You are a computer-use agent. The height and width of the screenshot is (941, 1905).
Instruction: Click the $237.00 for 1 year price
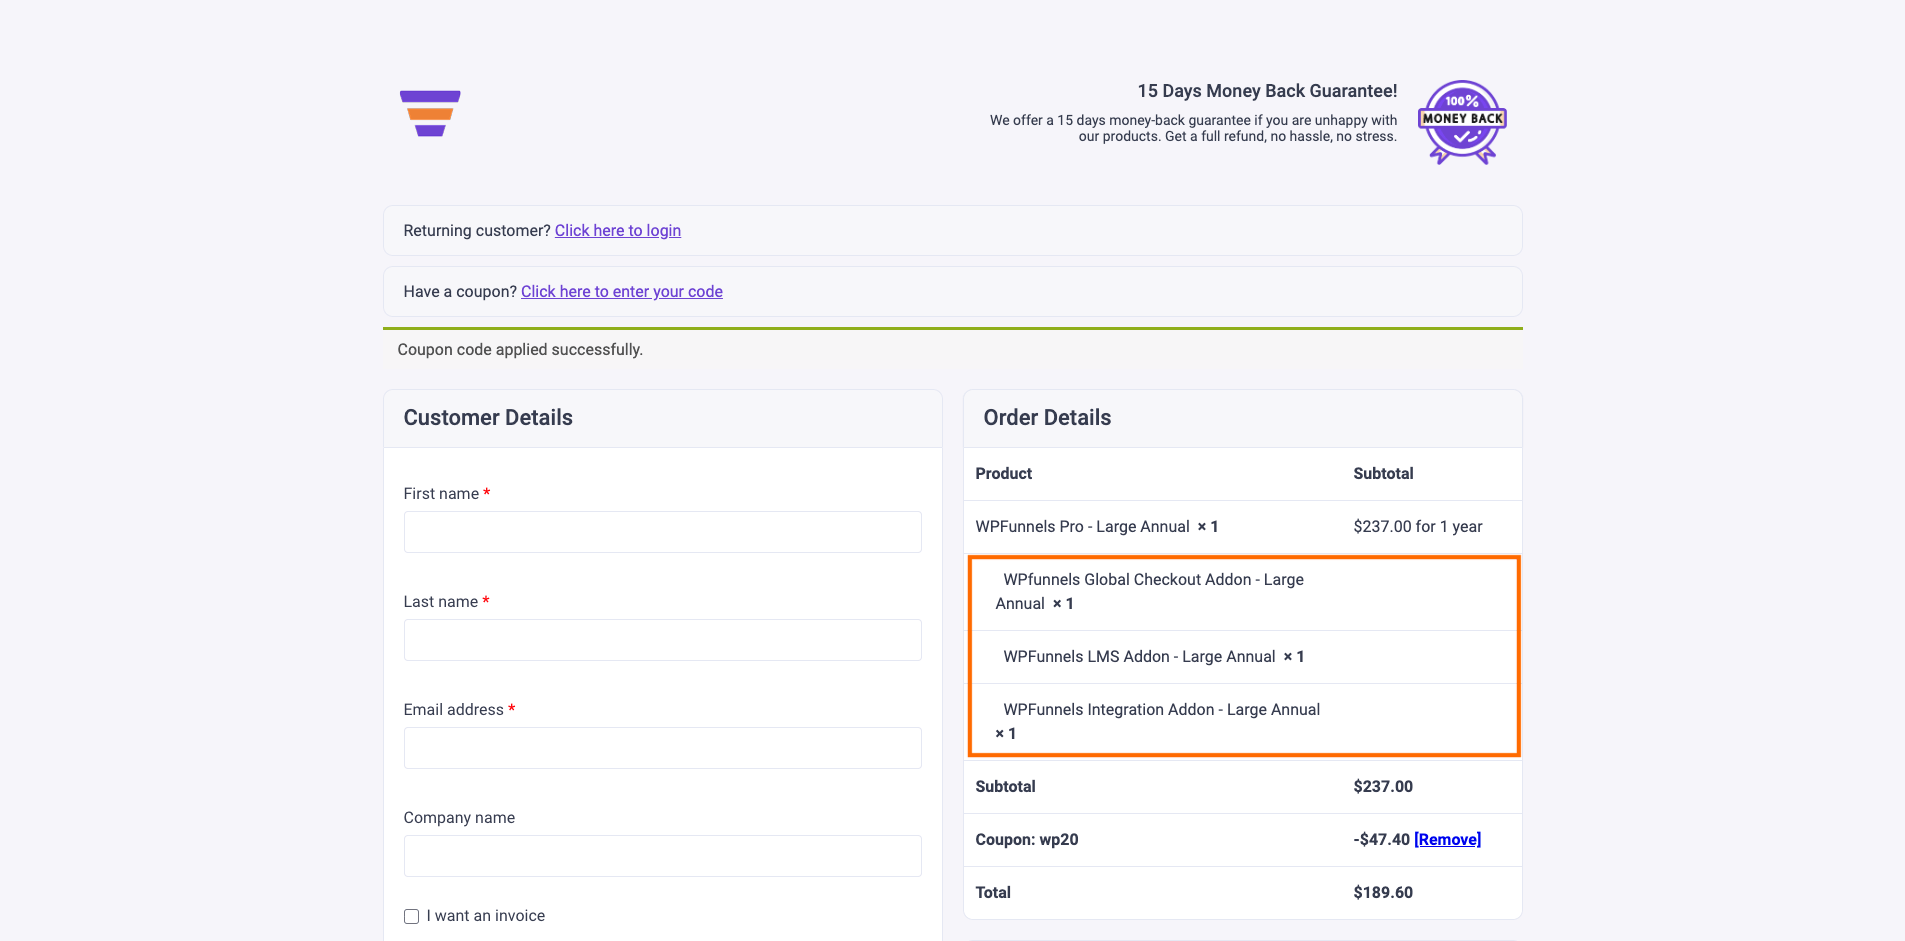coord(1417,526)
